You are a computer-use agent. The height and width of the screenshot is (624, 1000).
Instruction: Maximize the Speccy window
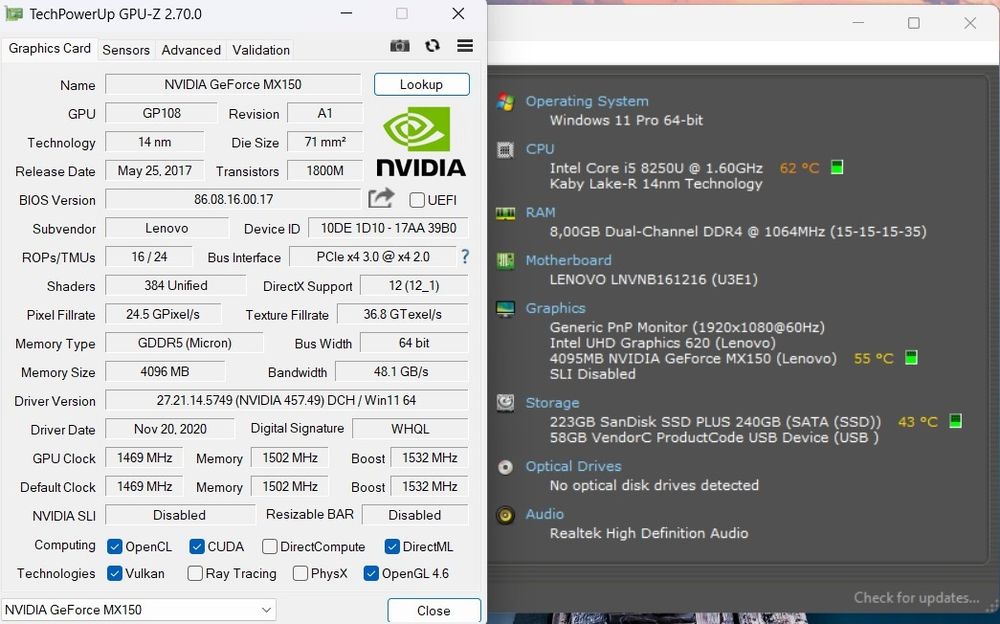point(914,23)
